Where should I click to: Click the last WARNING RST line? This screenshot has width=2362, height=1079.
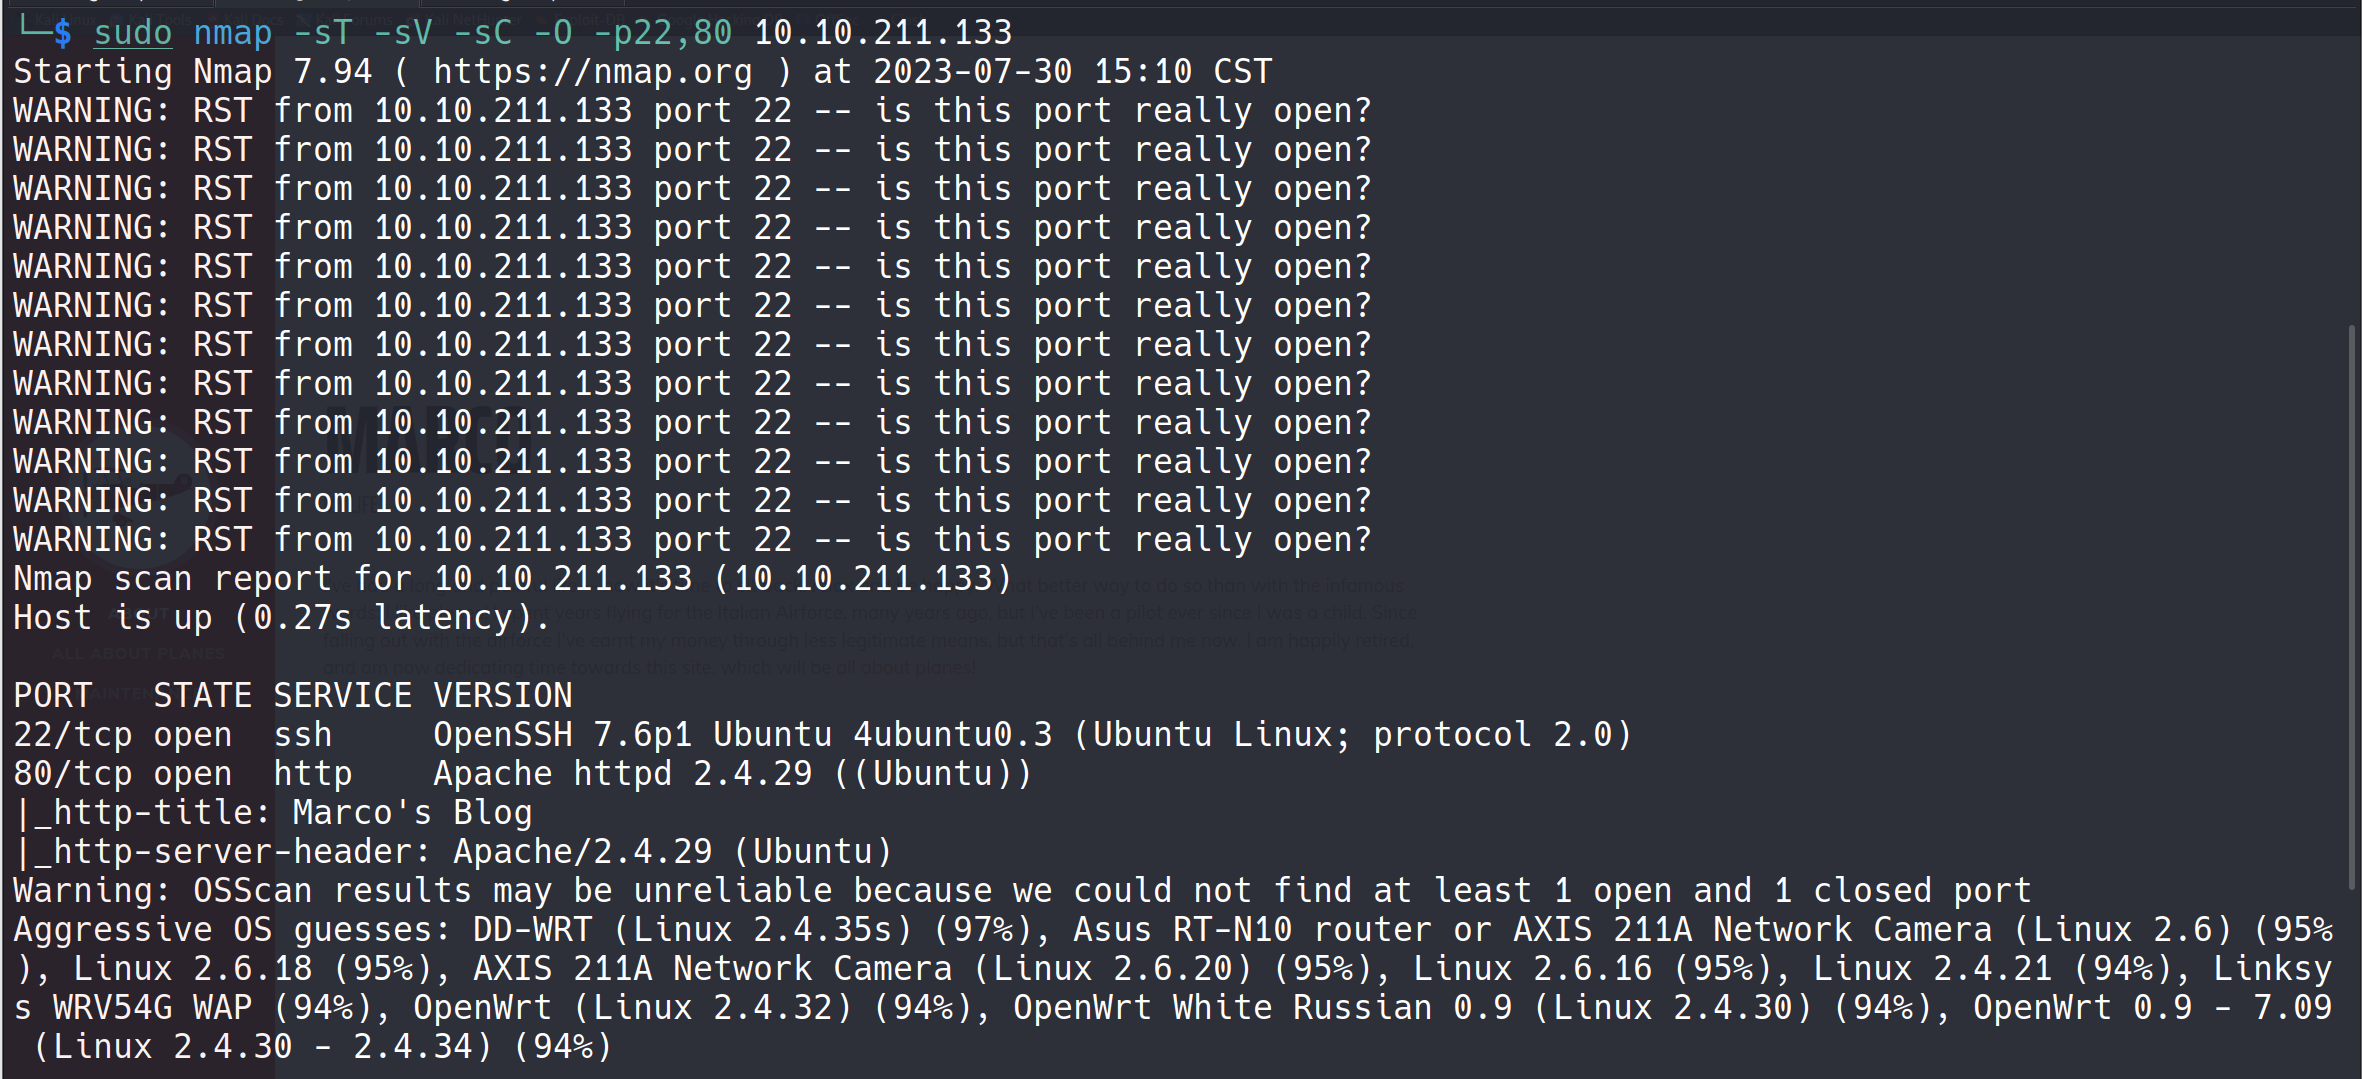click(x=692, y=540)
